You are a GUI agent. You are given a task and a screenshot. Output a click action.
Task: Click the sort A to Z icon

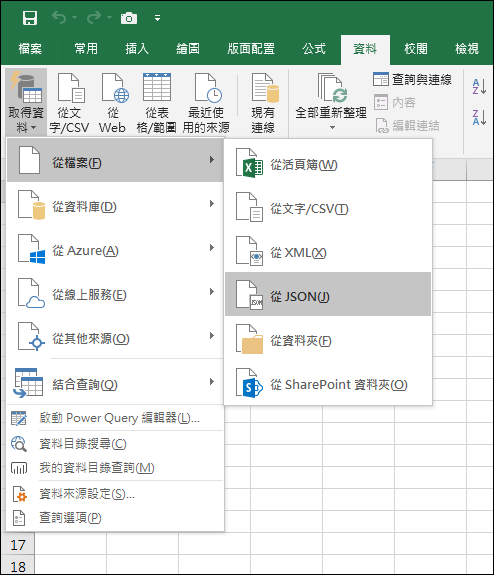[x=479, y=87]
